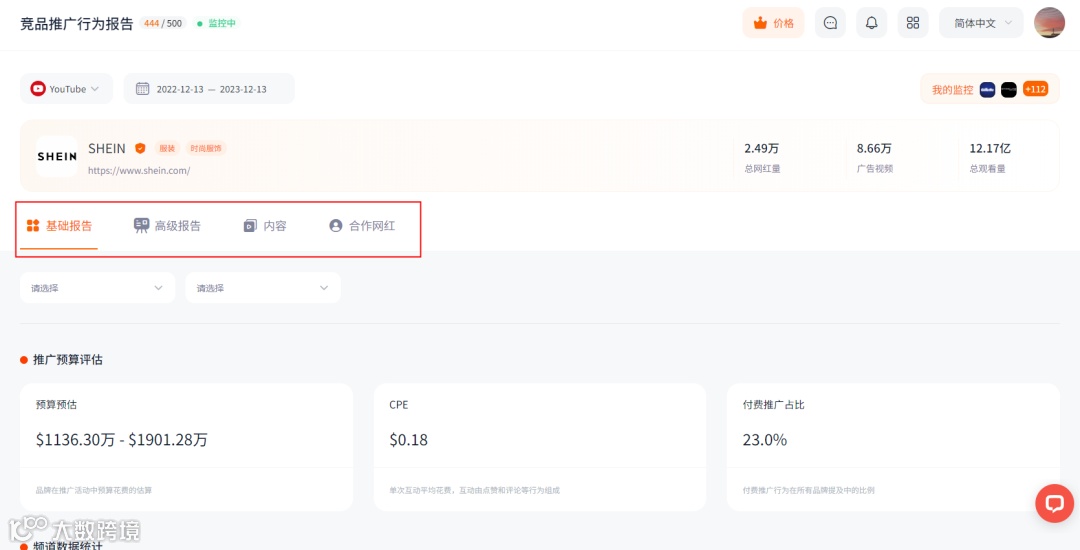The image size is (1080, 550).
Task: Open the apps grid icon
Action: click(913, 23)
